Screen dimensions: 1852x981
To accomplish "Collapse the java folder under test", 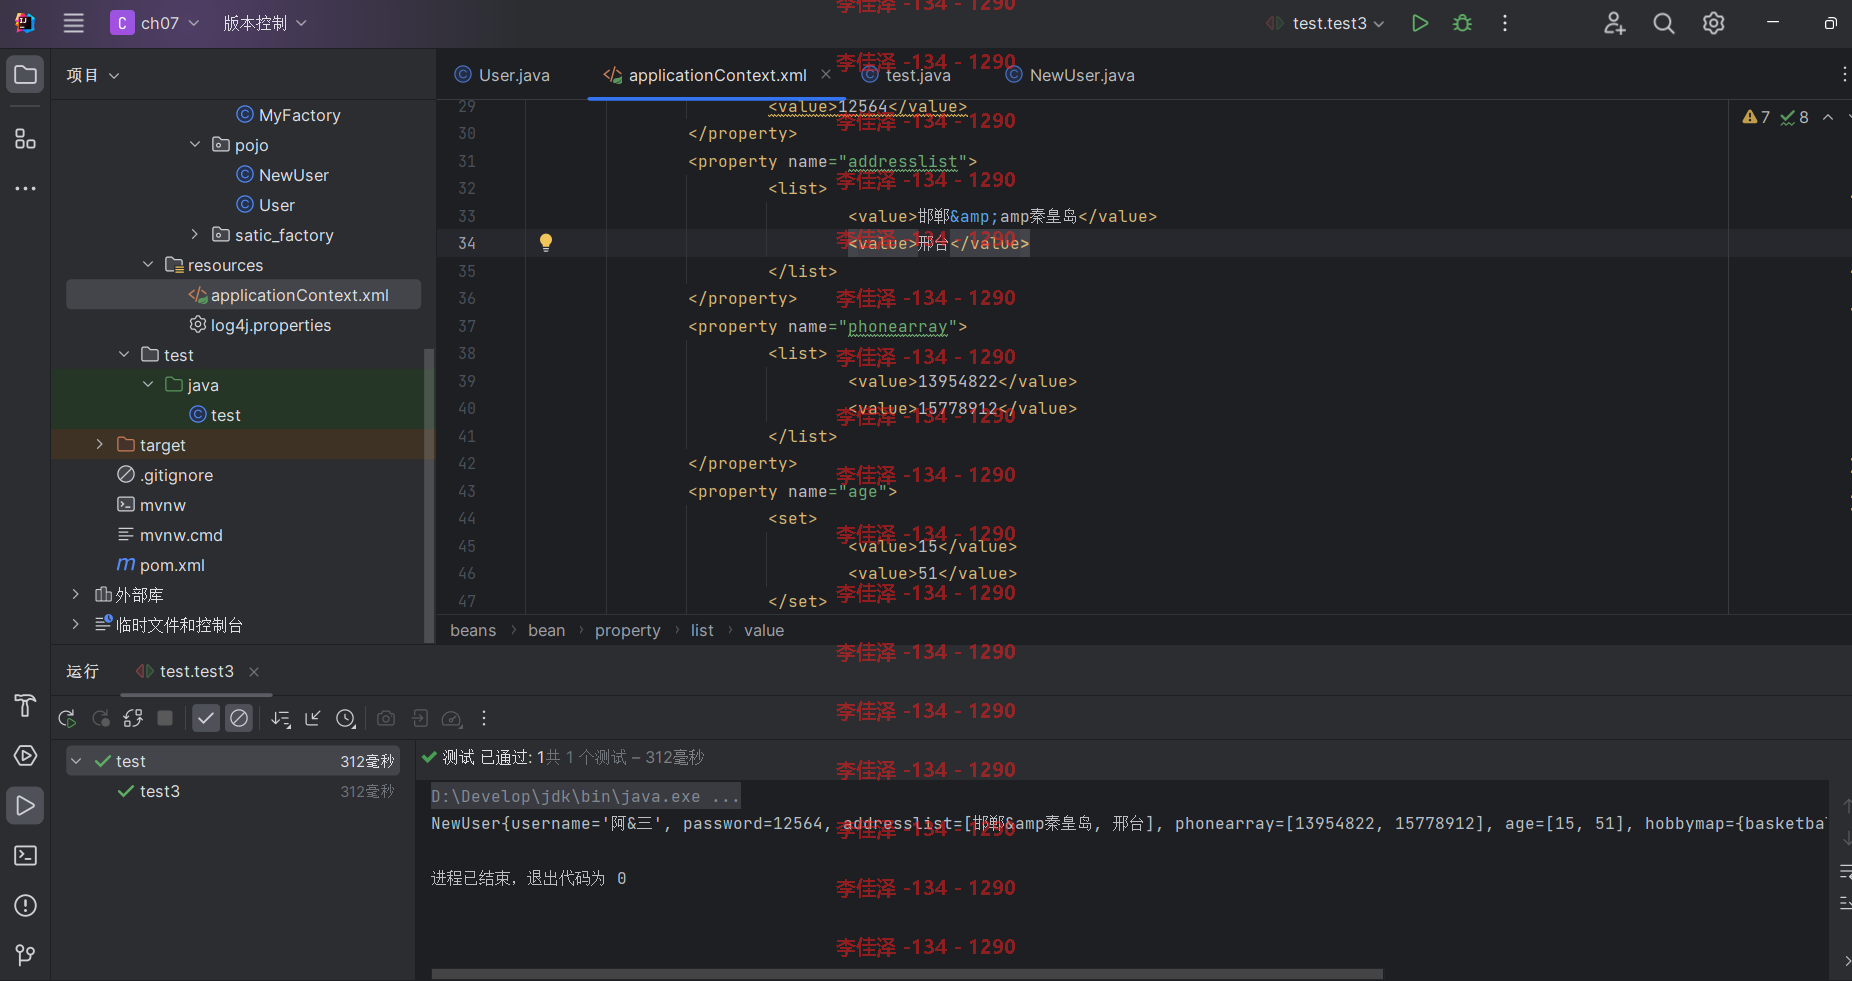I will pyautogui.click(x=148, y=385).
